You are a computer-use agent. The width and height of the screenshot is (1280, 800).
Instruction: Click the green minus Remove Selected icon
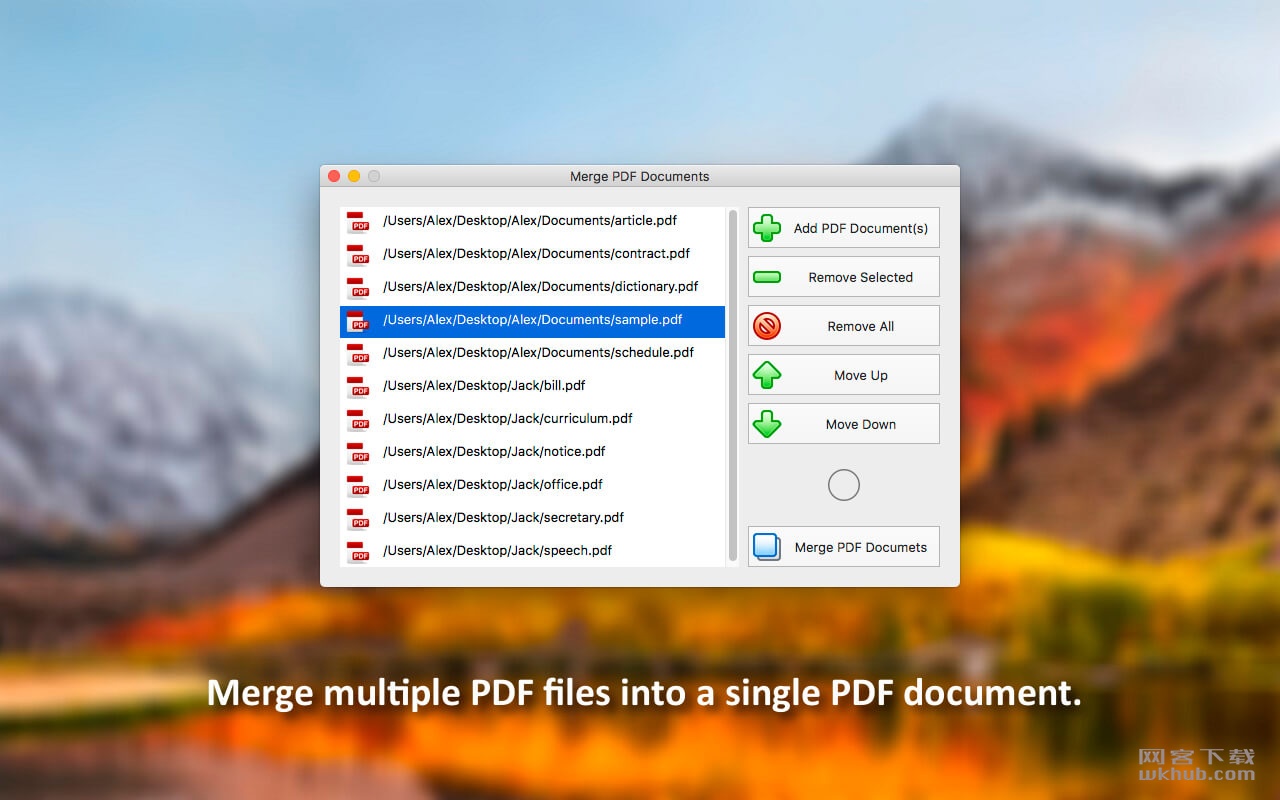[767, 277]
